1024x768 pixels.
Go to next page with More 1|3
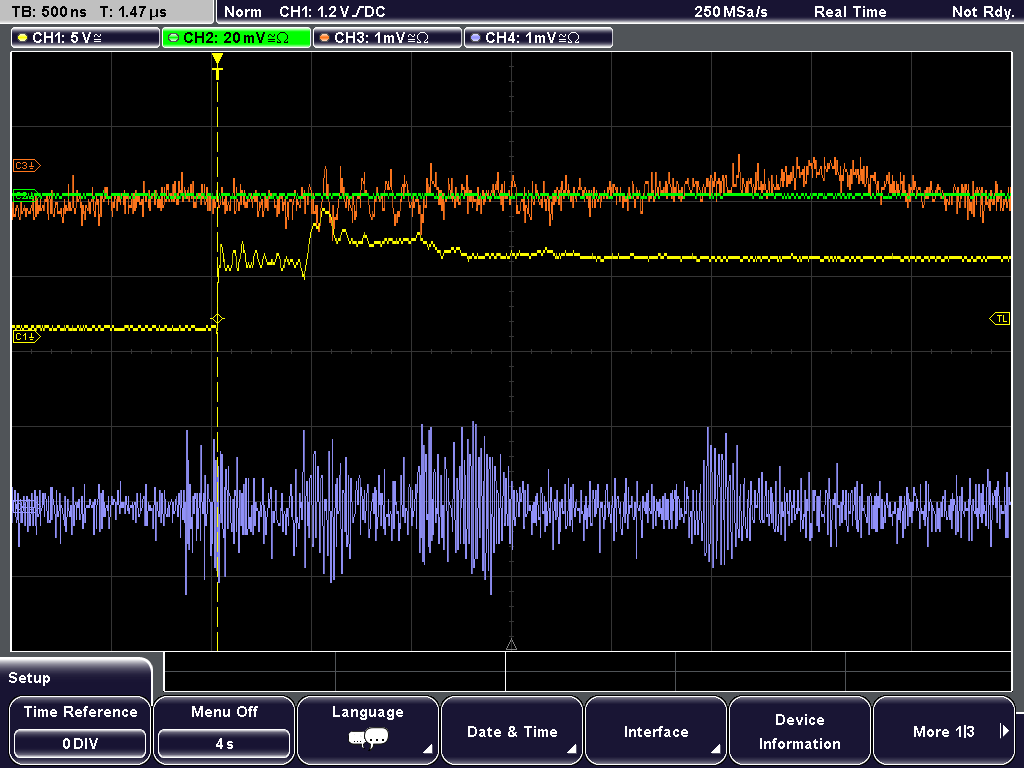(x=944, y=730)
